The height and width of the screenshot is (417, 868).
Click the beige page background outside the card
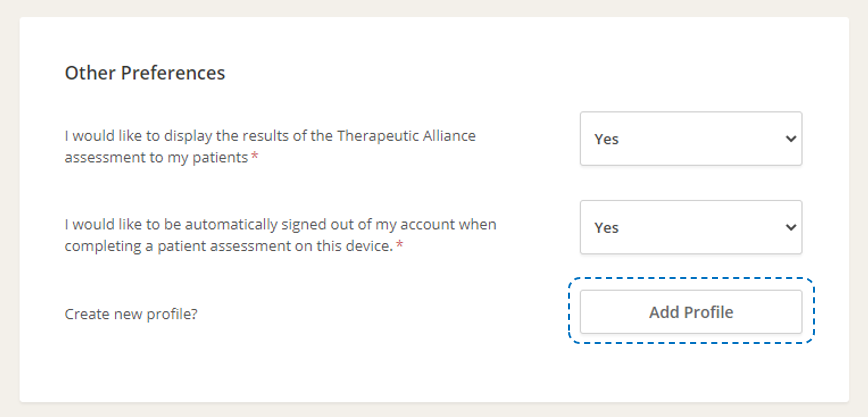(8, 200)
